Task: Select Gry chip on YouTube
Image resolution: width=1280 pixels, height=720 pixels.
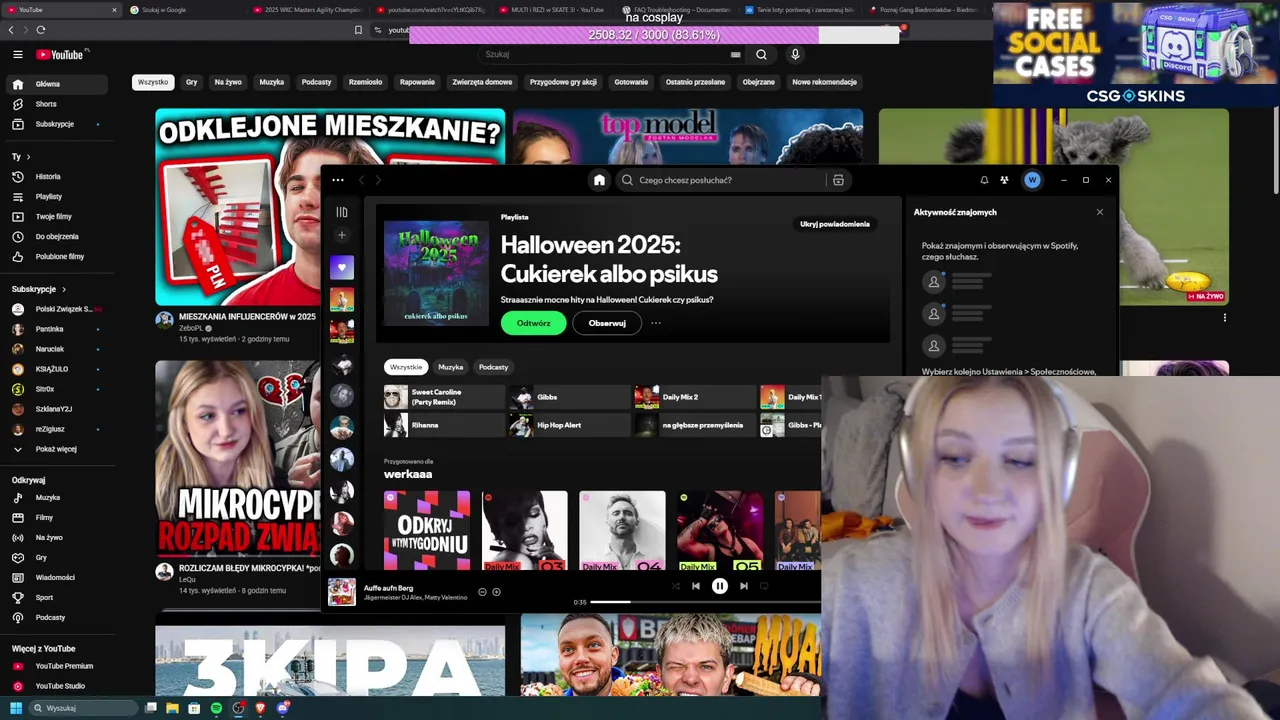Action: tap(191, 82)
